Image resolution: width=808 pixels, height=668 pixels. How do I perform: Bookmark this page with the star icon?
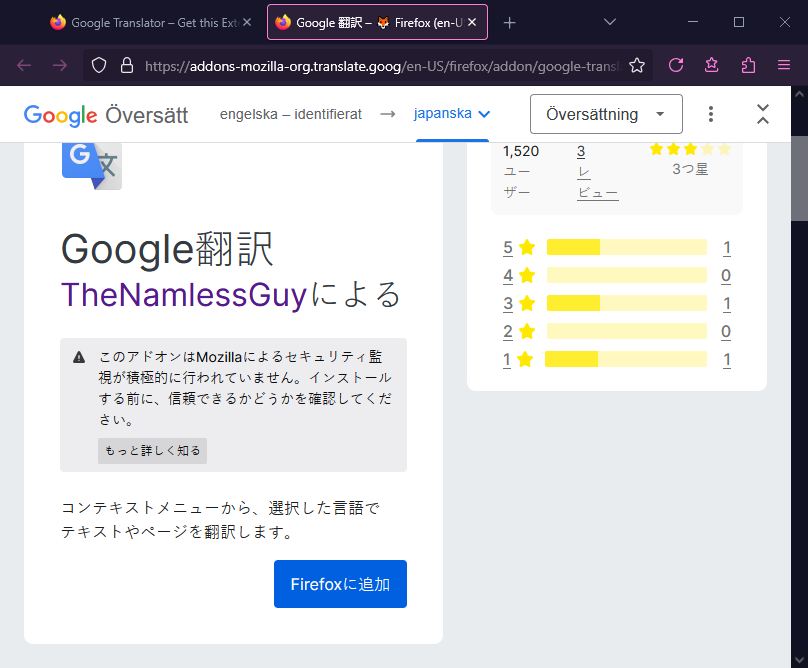(x=637, y=65)
